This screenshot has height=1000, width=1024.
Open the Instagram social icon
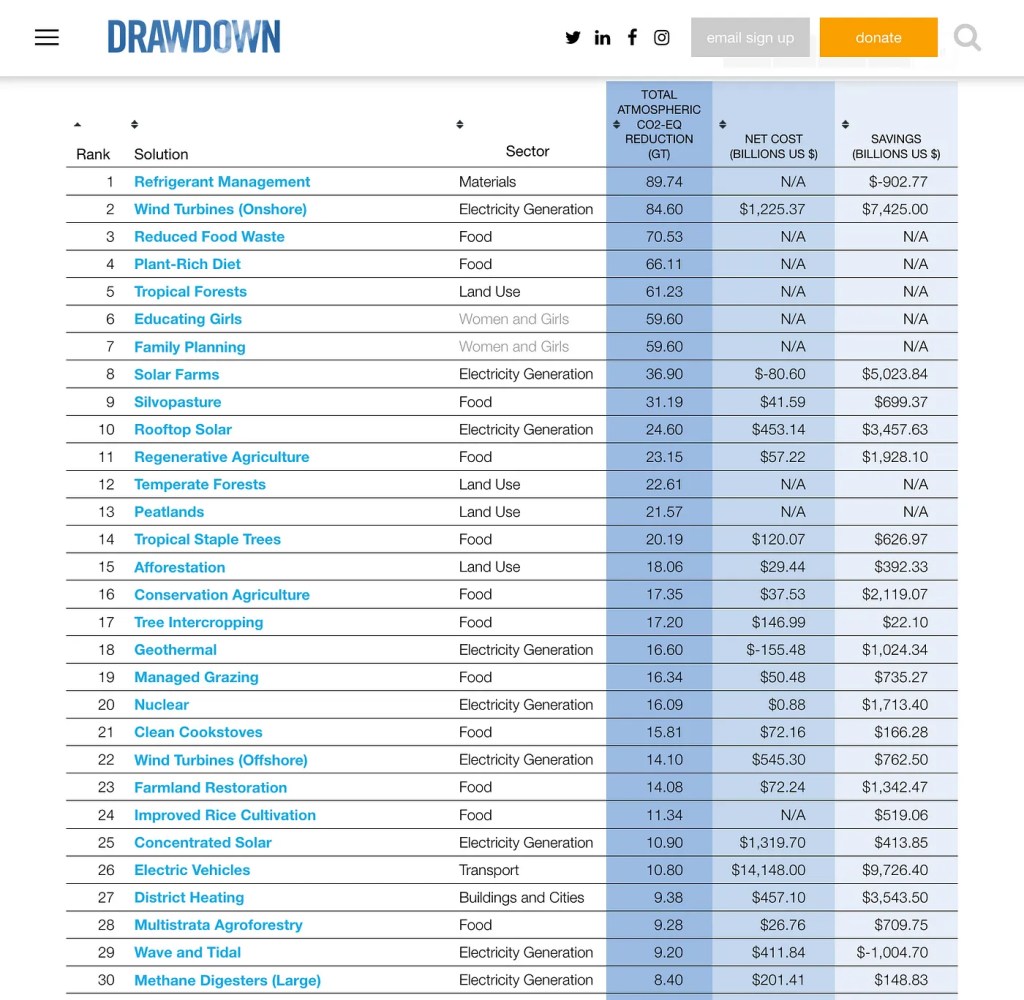pos(662,38)
